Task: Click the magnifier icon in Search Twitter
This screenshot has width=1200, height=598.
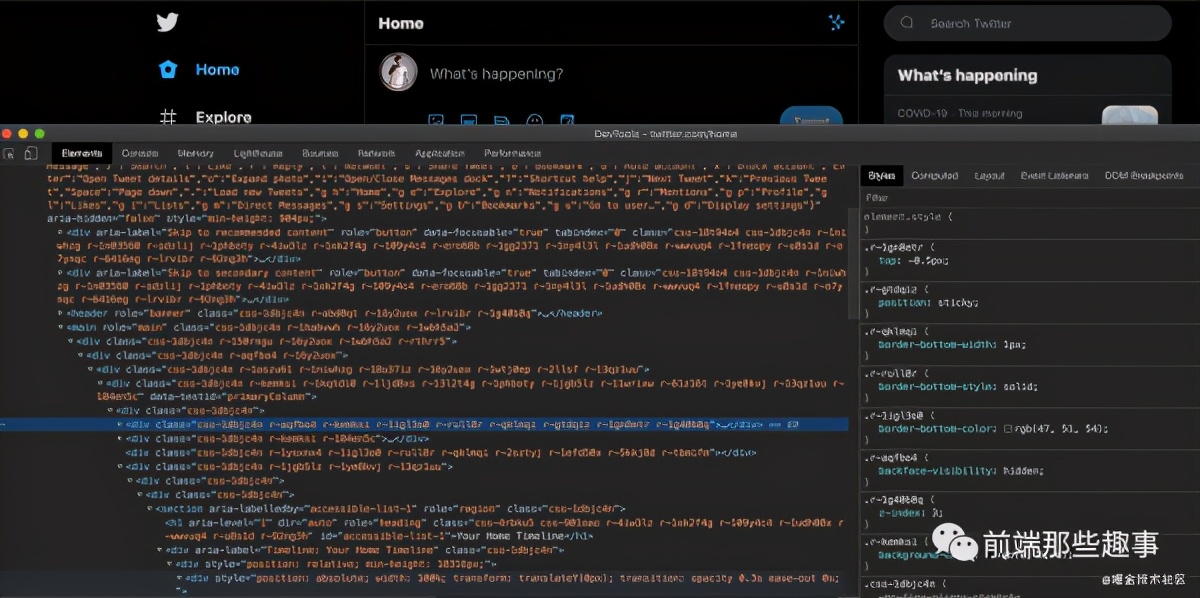Action: 906,23
